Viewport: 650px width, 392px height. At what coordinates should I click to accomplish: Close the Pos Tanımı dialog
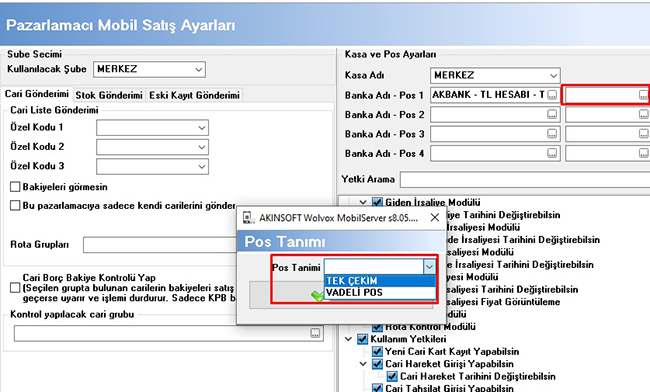click(x=434, y=217)
